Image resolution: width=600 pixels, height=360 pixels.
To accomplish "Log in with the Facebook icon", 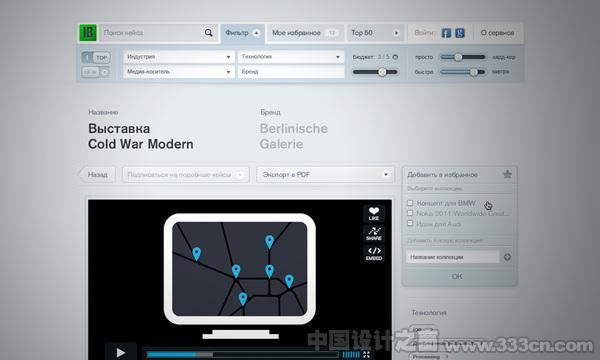I will click(446, 33).
